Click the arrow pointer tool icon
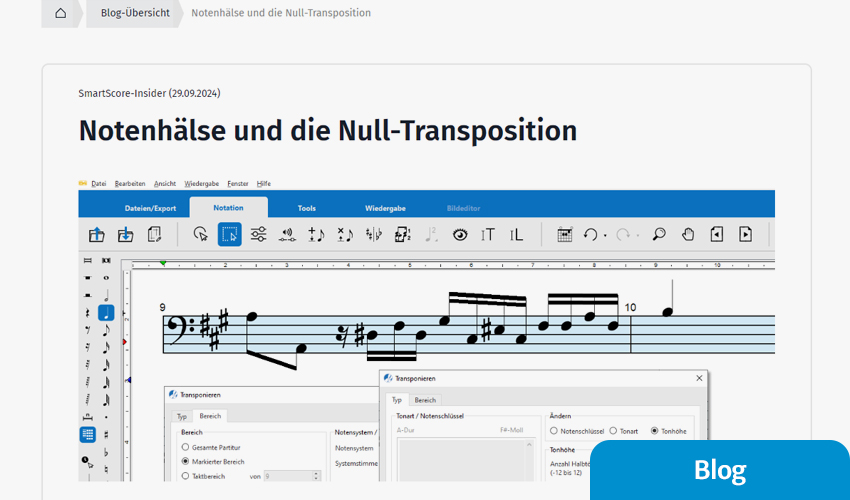 point(201,234)
